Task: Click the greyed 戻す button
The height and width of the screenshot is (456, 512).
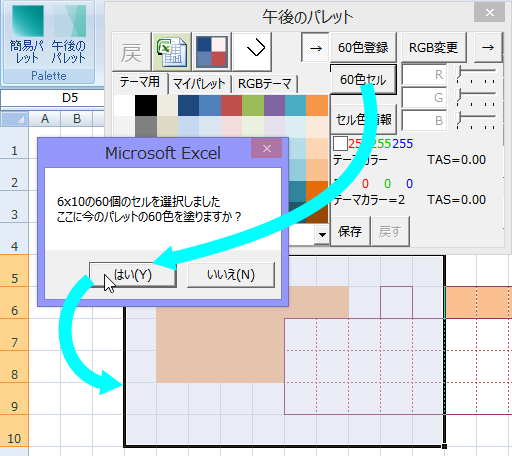Action: pos(390,231)
